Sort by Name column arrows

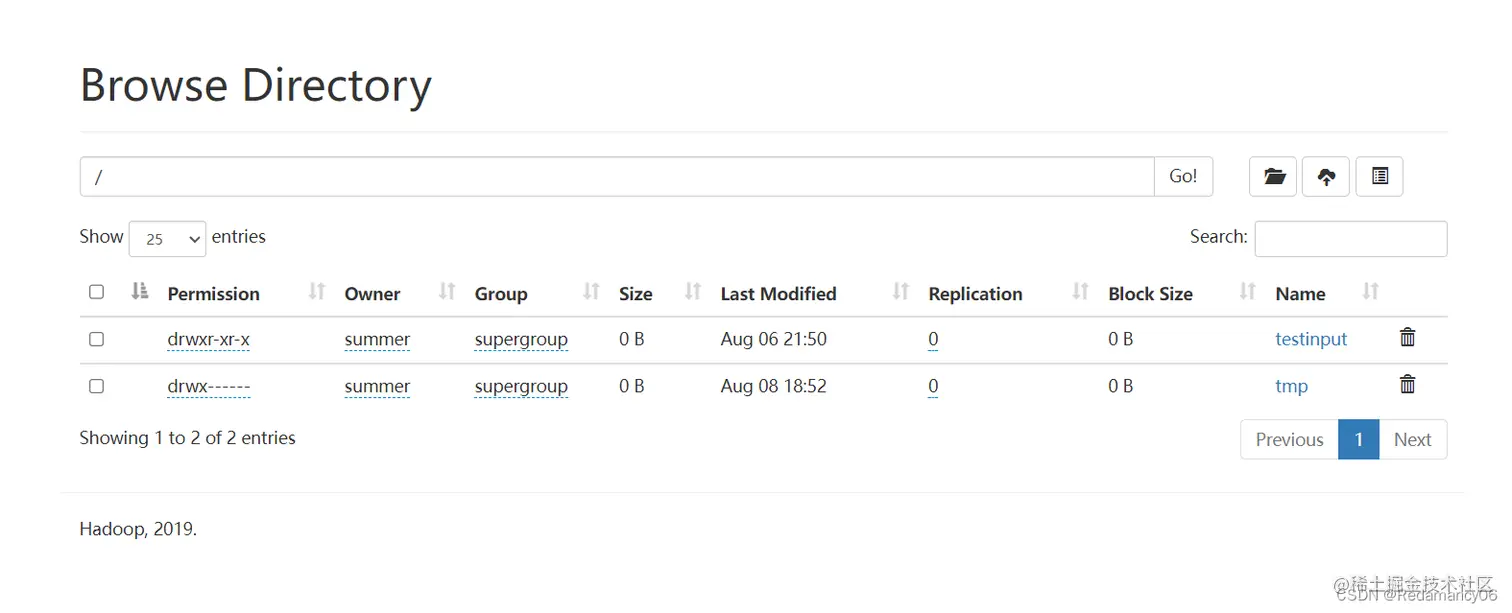[1371, 291]
